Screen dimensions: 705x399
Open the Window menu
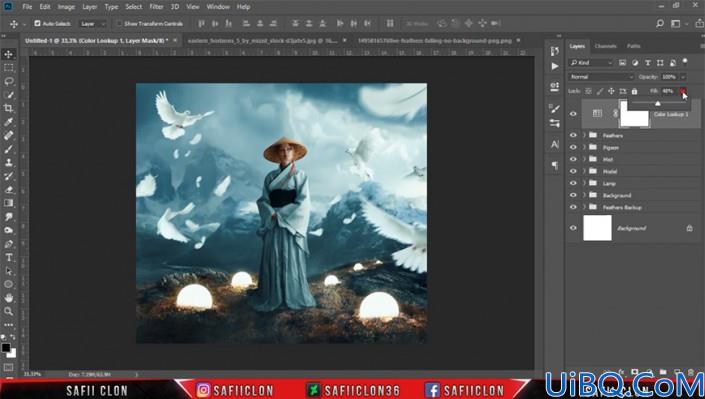tap(218, 7)
